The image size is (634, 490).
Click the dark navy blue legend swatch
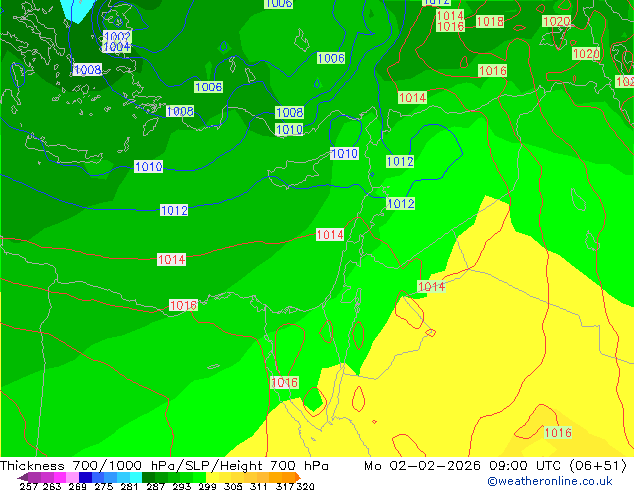85,477
